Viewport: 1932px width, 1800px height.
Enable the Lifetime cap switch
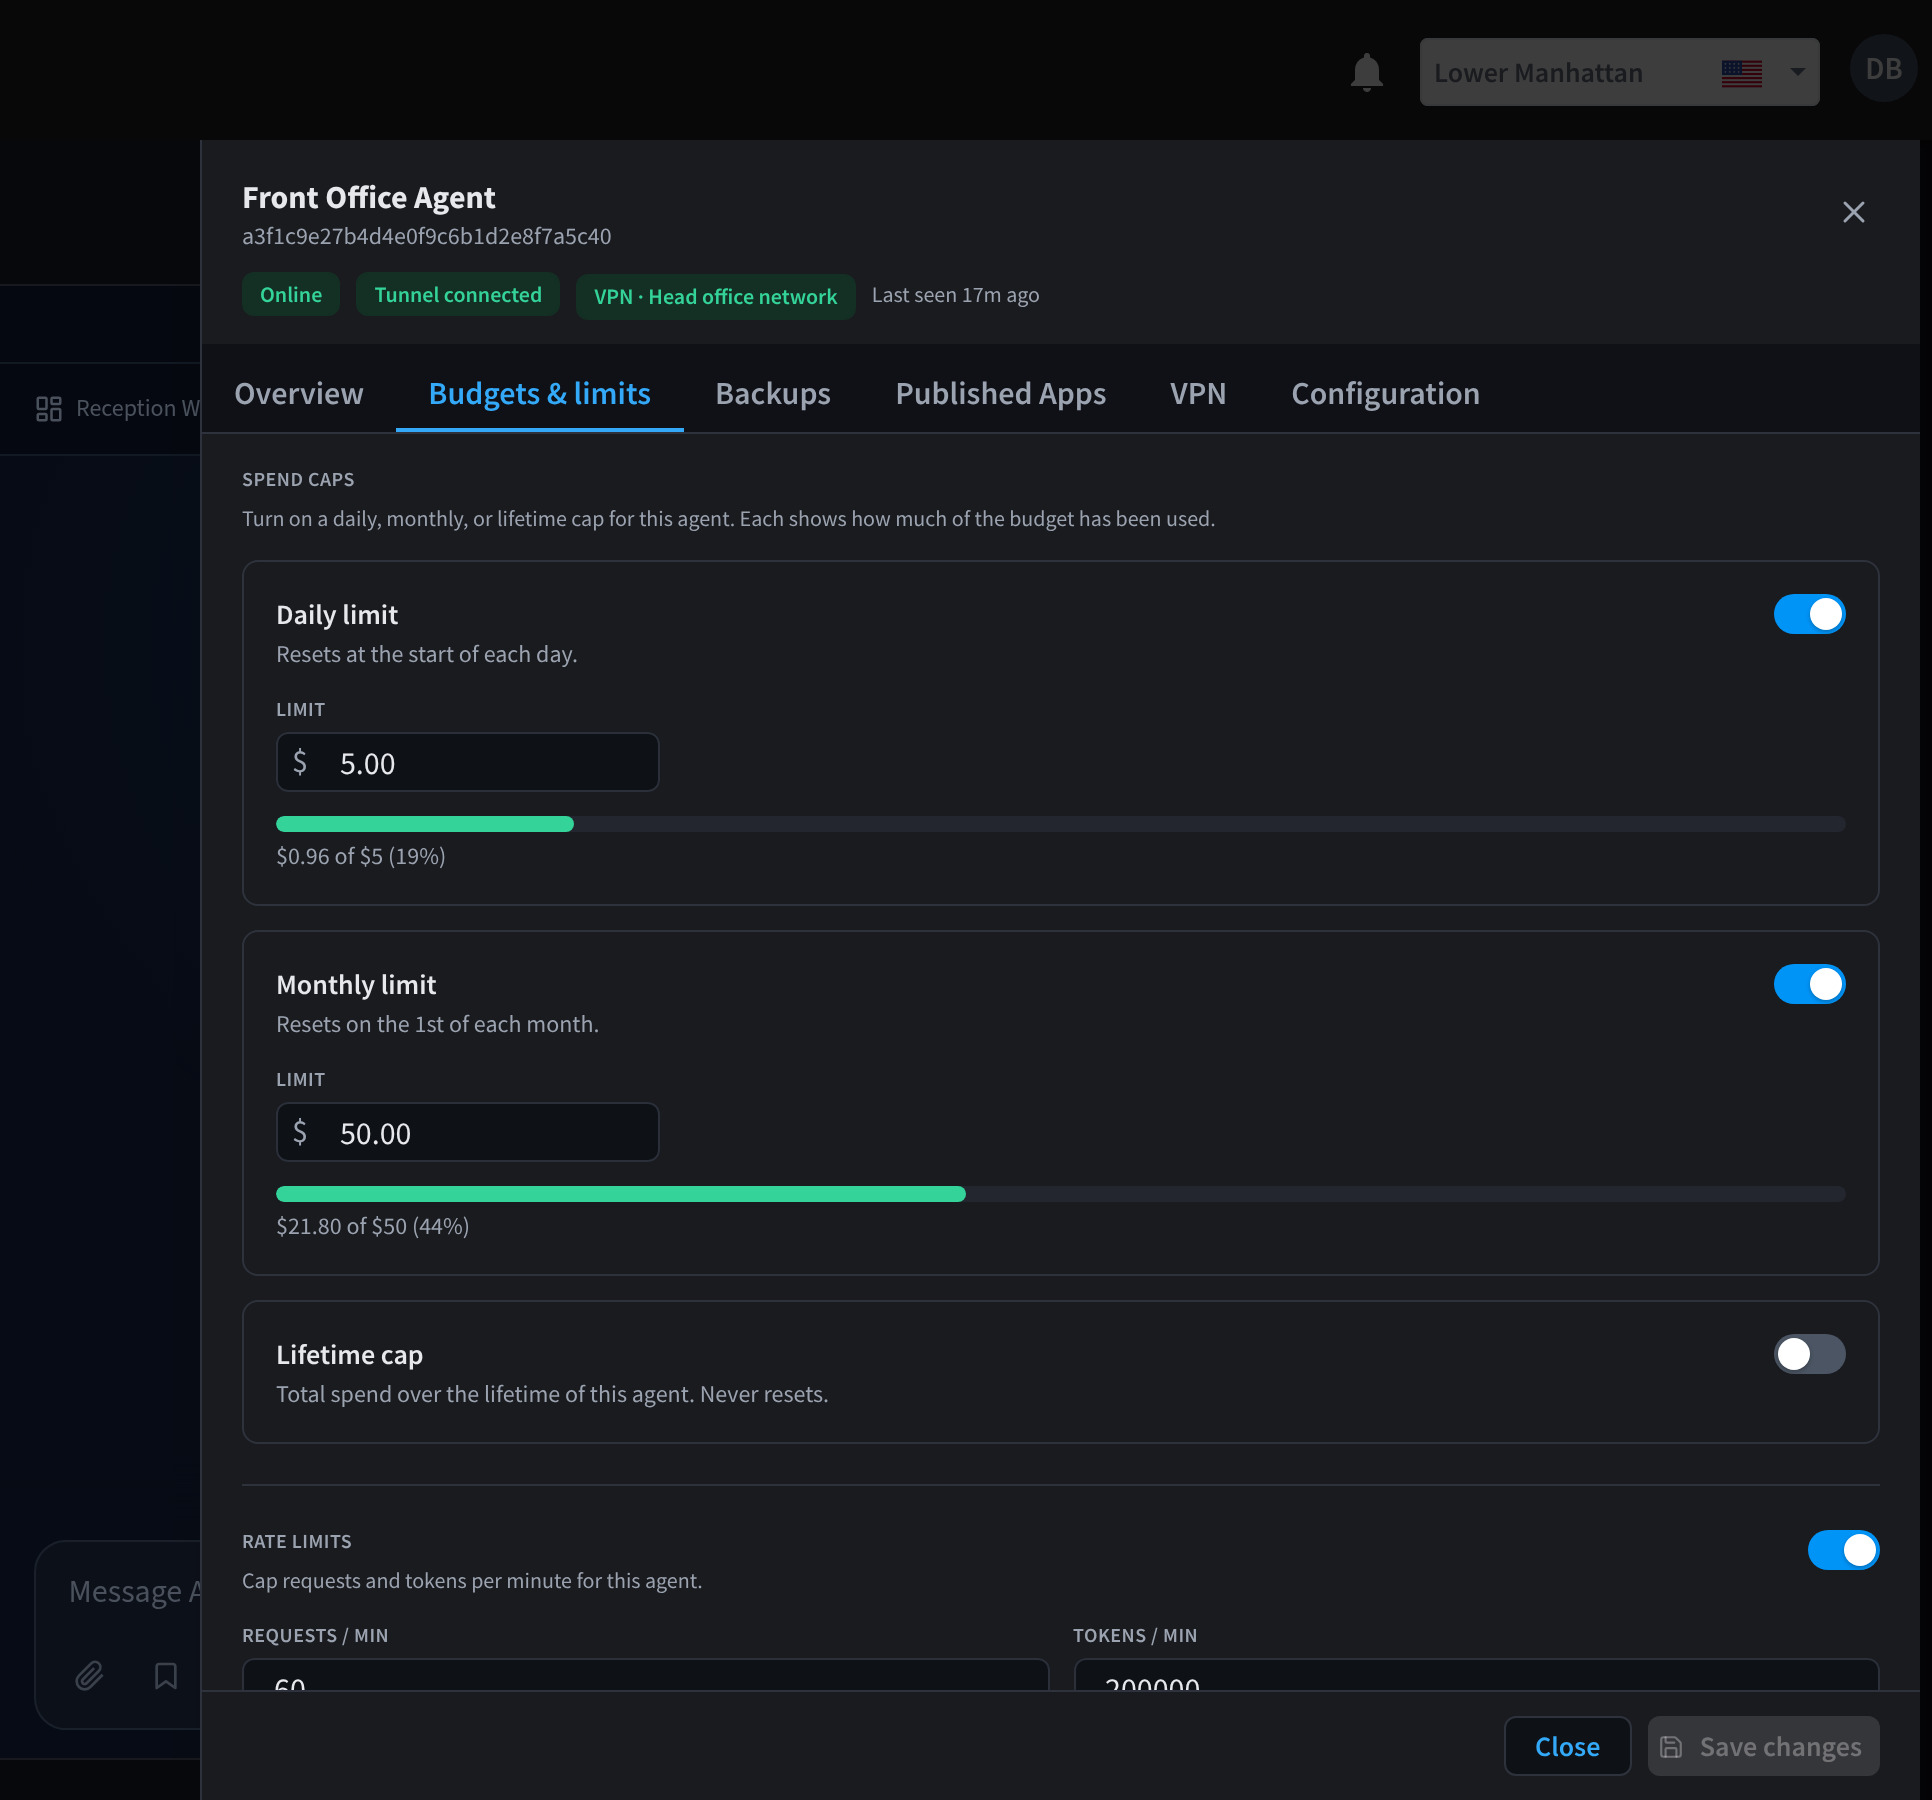point(1809,1354)
